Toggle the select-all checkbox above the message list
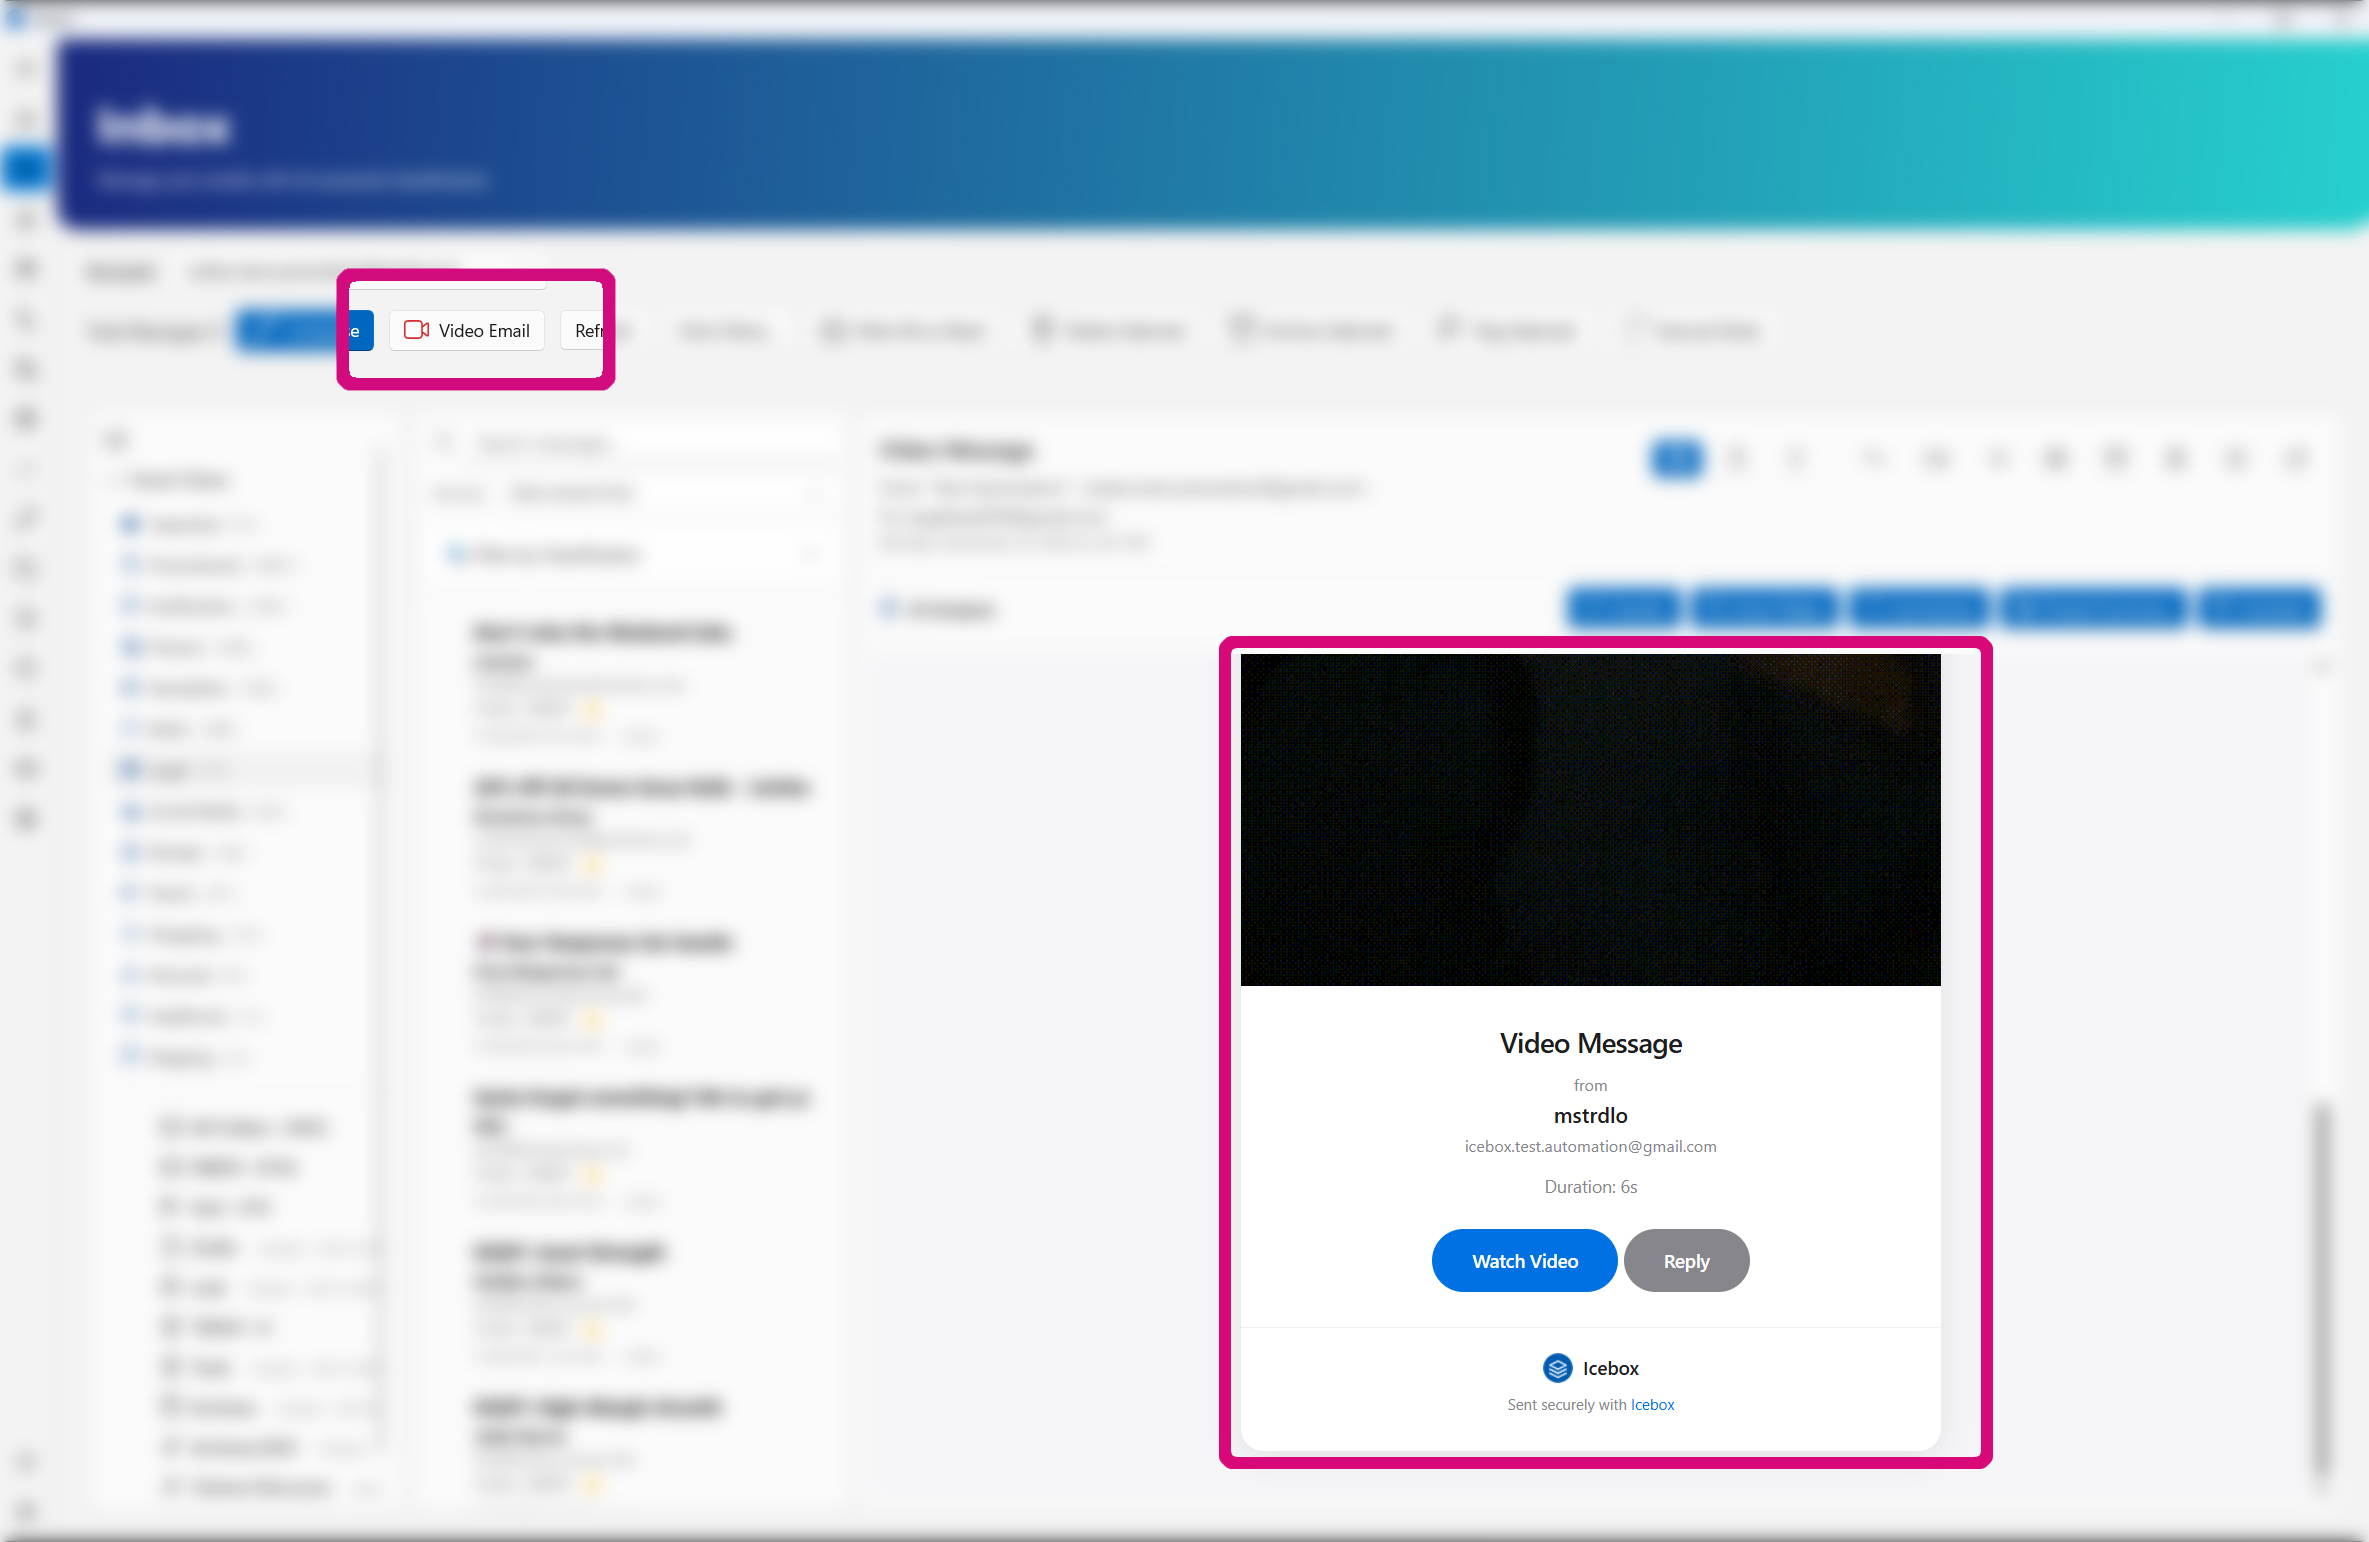Viewport: 2369px width, 1542px height. (455, 553)
